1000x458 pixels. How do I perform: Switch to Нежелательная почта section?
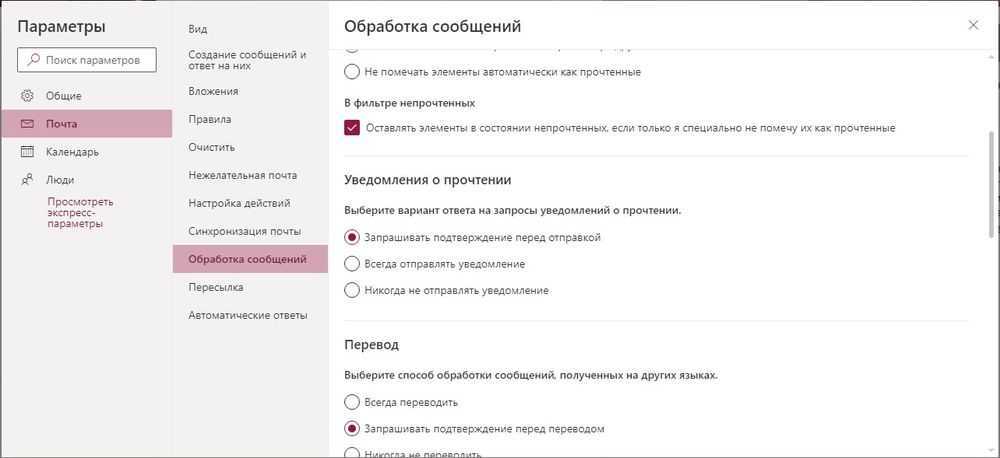coord(242,175)
